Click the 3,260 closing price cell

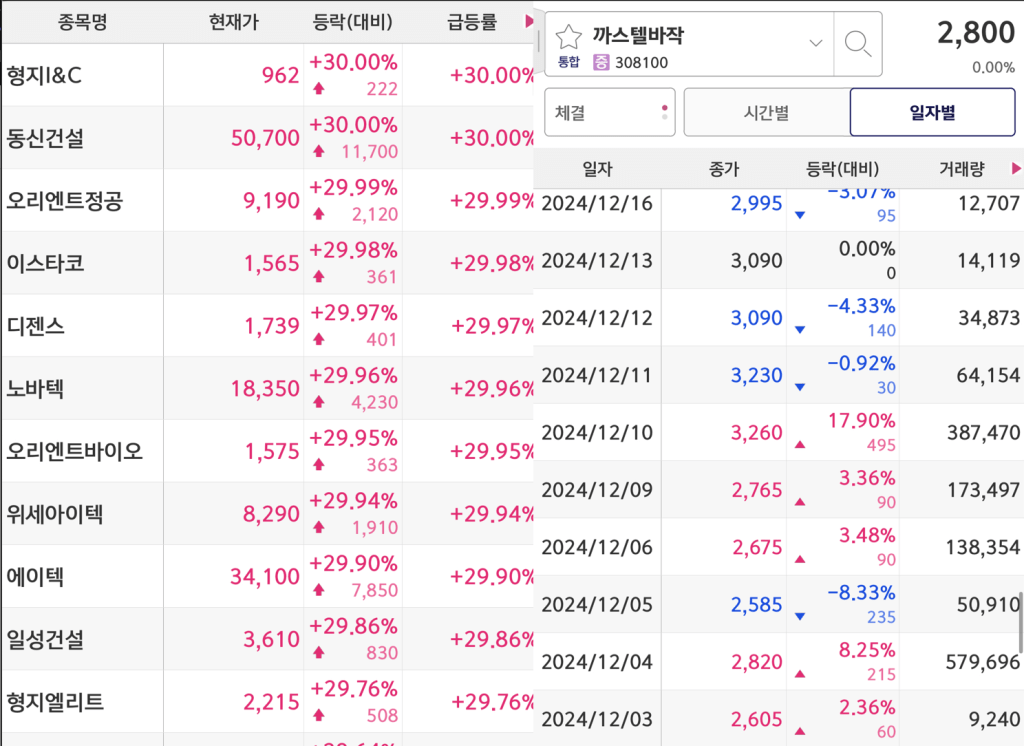click(x=756, y=432)
